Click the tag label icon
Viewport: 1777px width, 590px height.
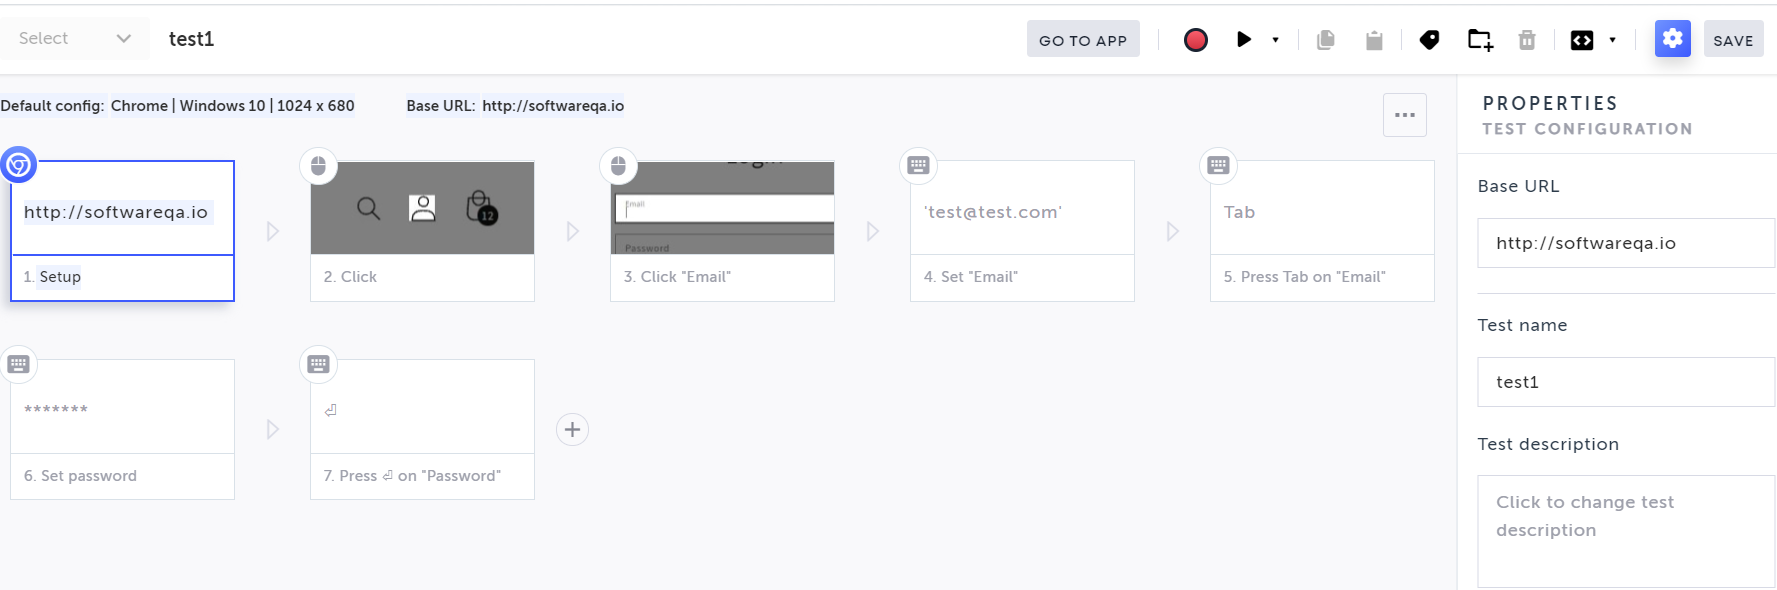(1429, 40)
